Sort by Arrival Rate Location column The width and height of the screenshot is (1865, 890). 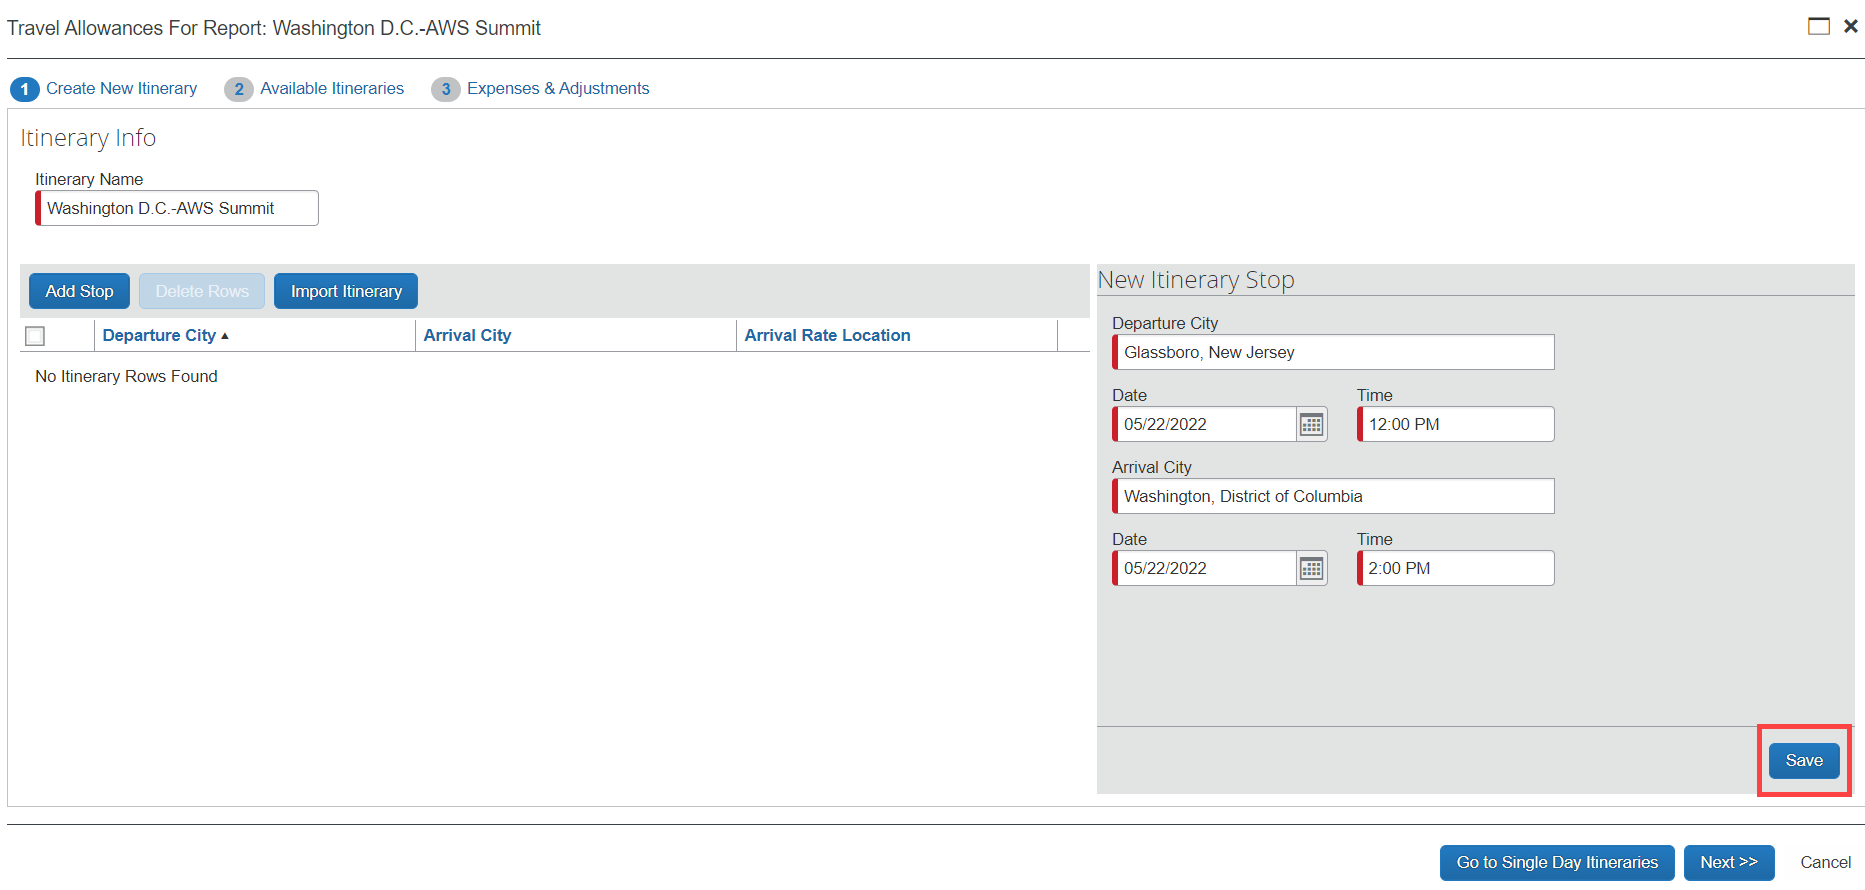tap(827, 335)
